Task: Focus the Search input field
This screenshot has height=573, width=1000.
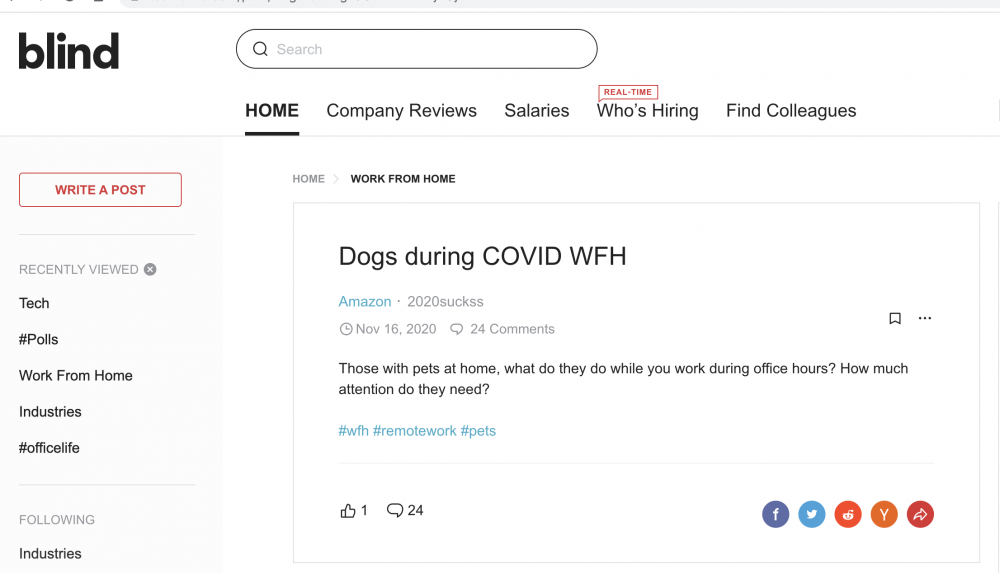Action: (x=416, y=49)
